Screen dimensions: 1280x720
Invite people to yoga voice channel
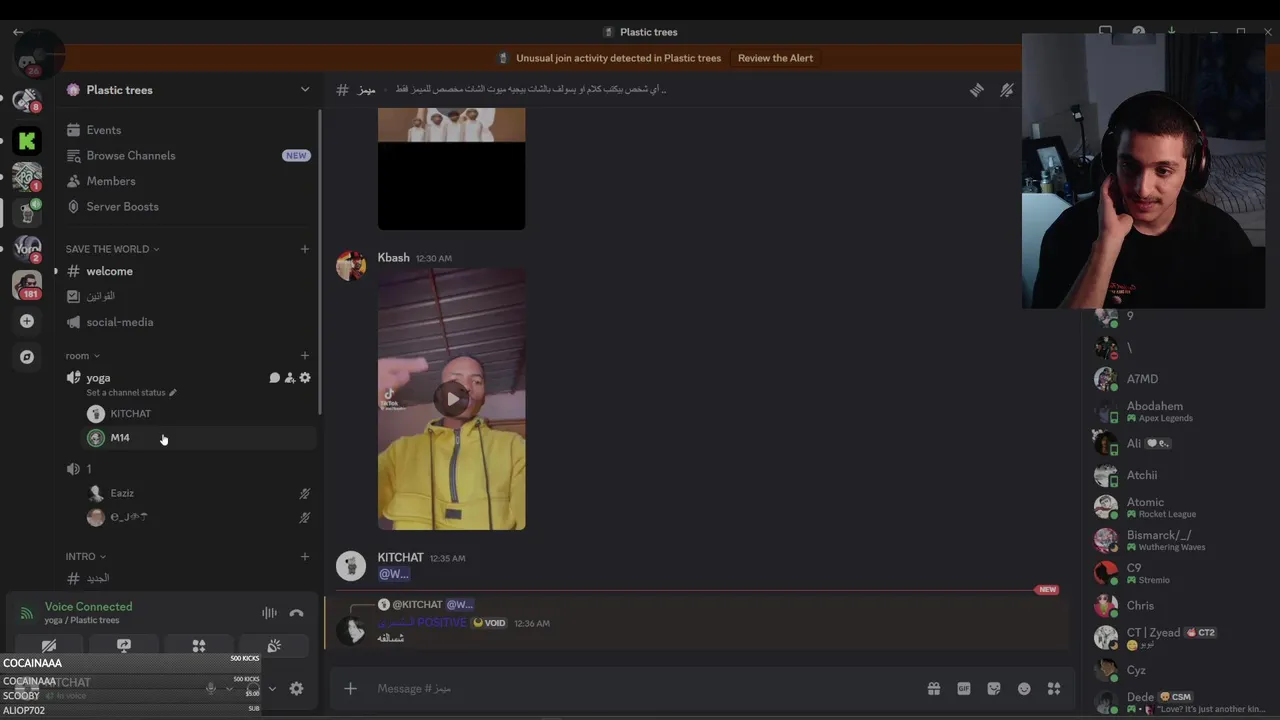(x=289, y=378)
